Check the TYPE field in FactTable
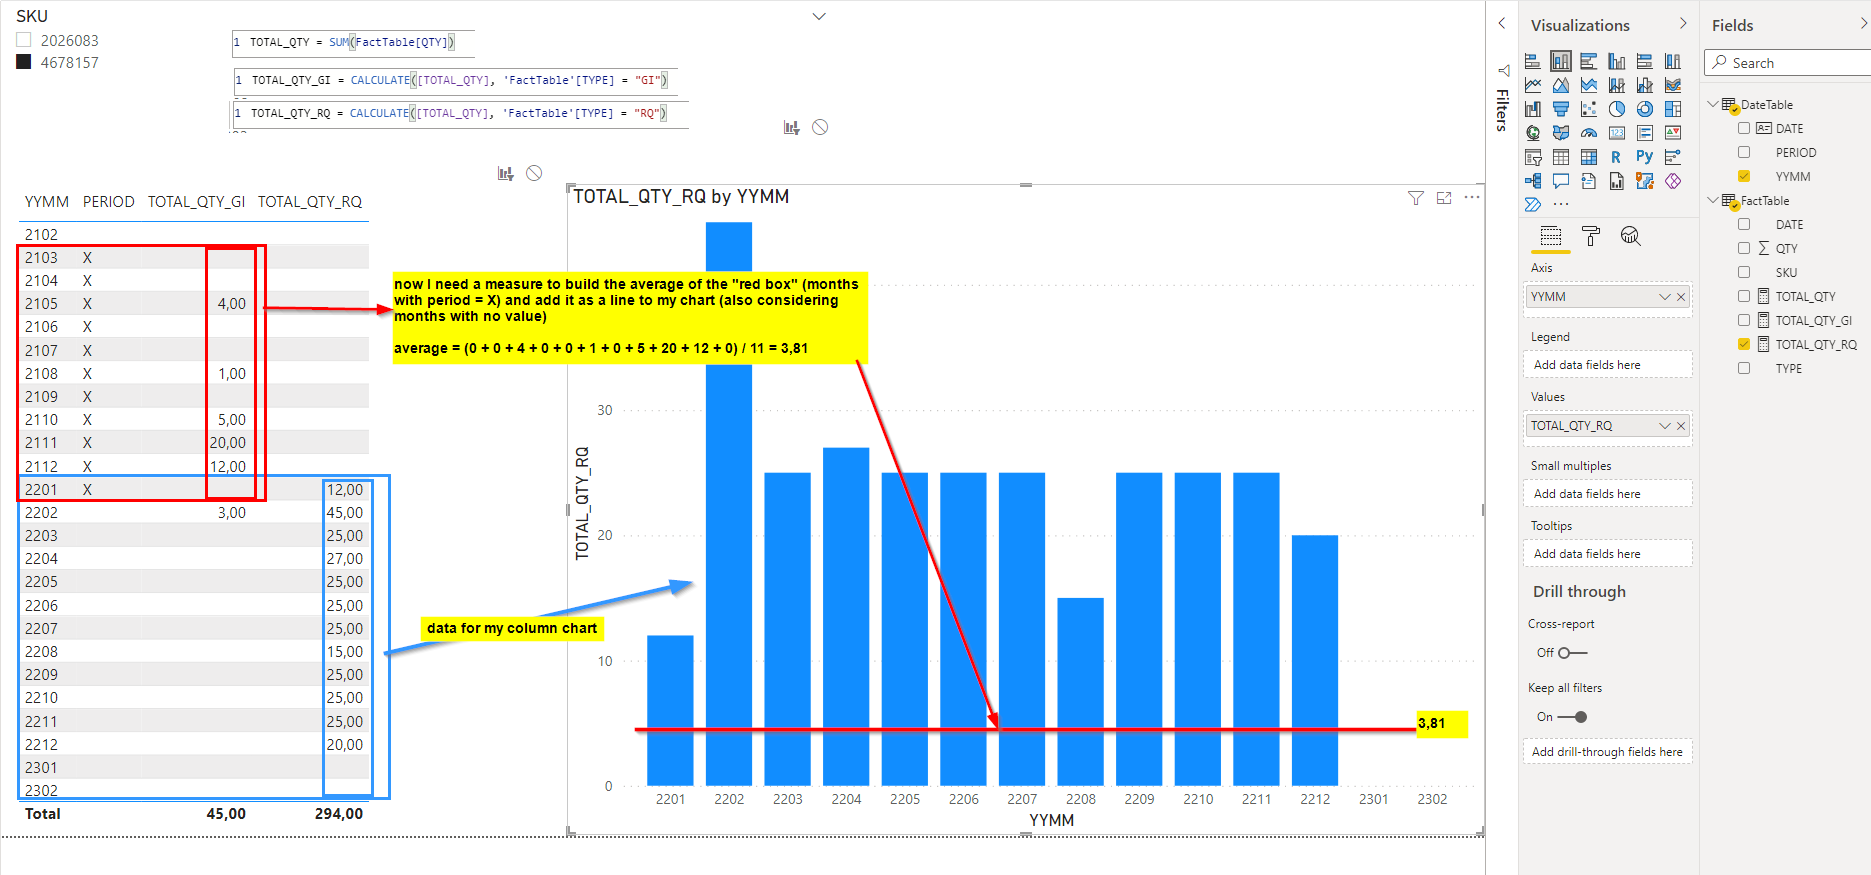 coord(1744,368)
